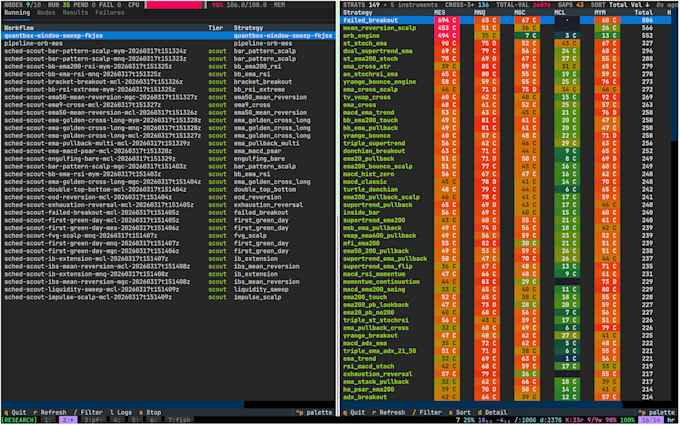Click the exhaustion_reversal strategy in left pane
680x425 pixels.
[x=268, y=205]
